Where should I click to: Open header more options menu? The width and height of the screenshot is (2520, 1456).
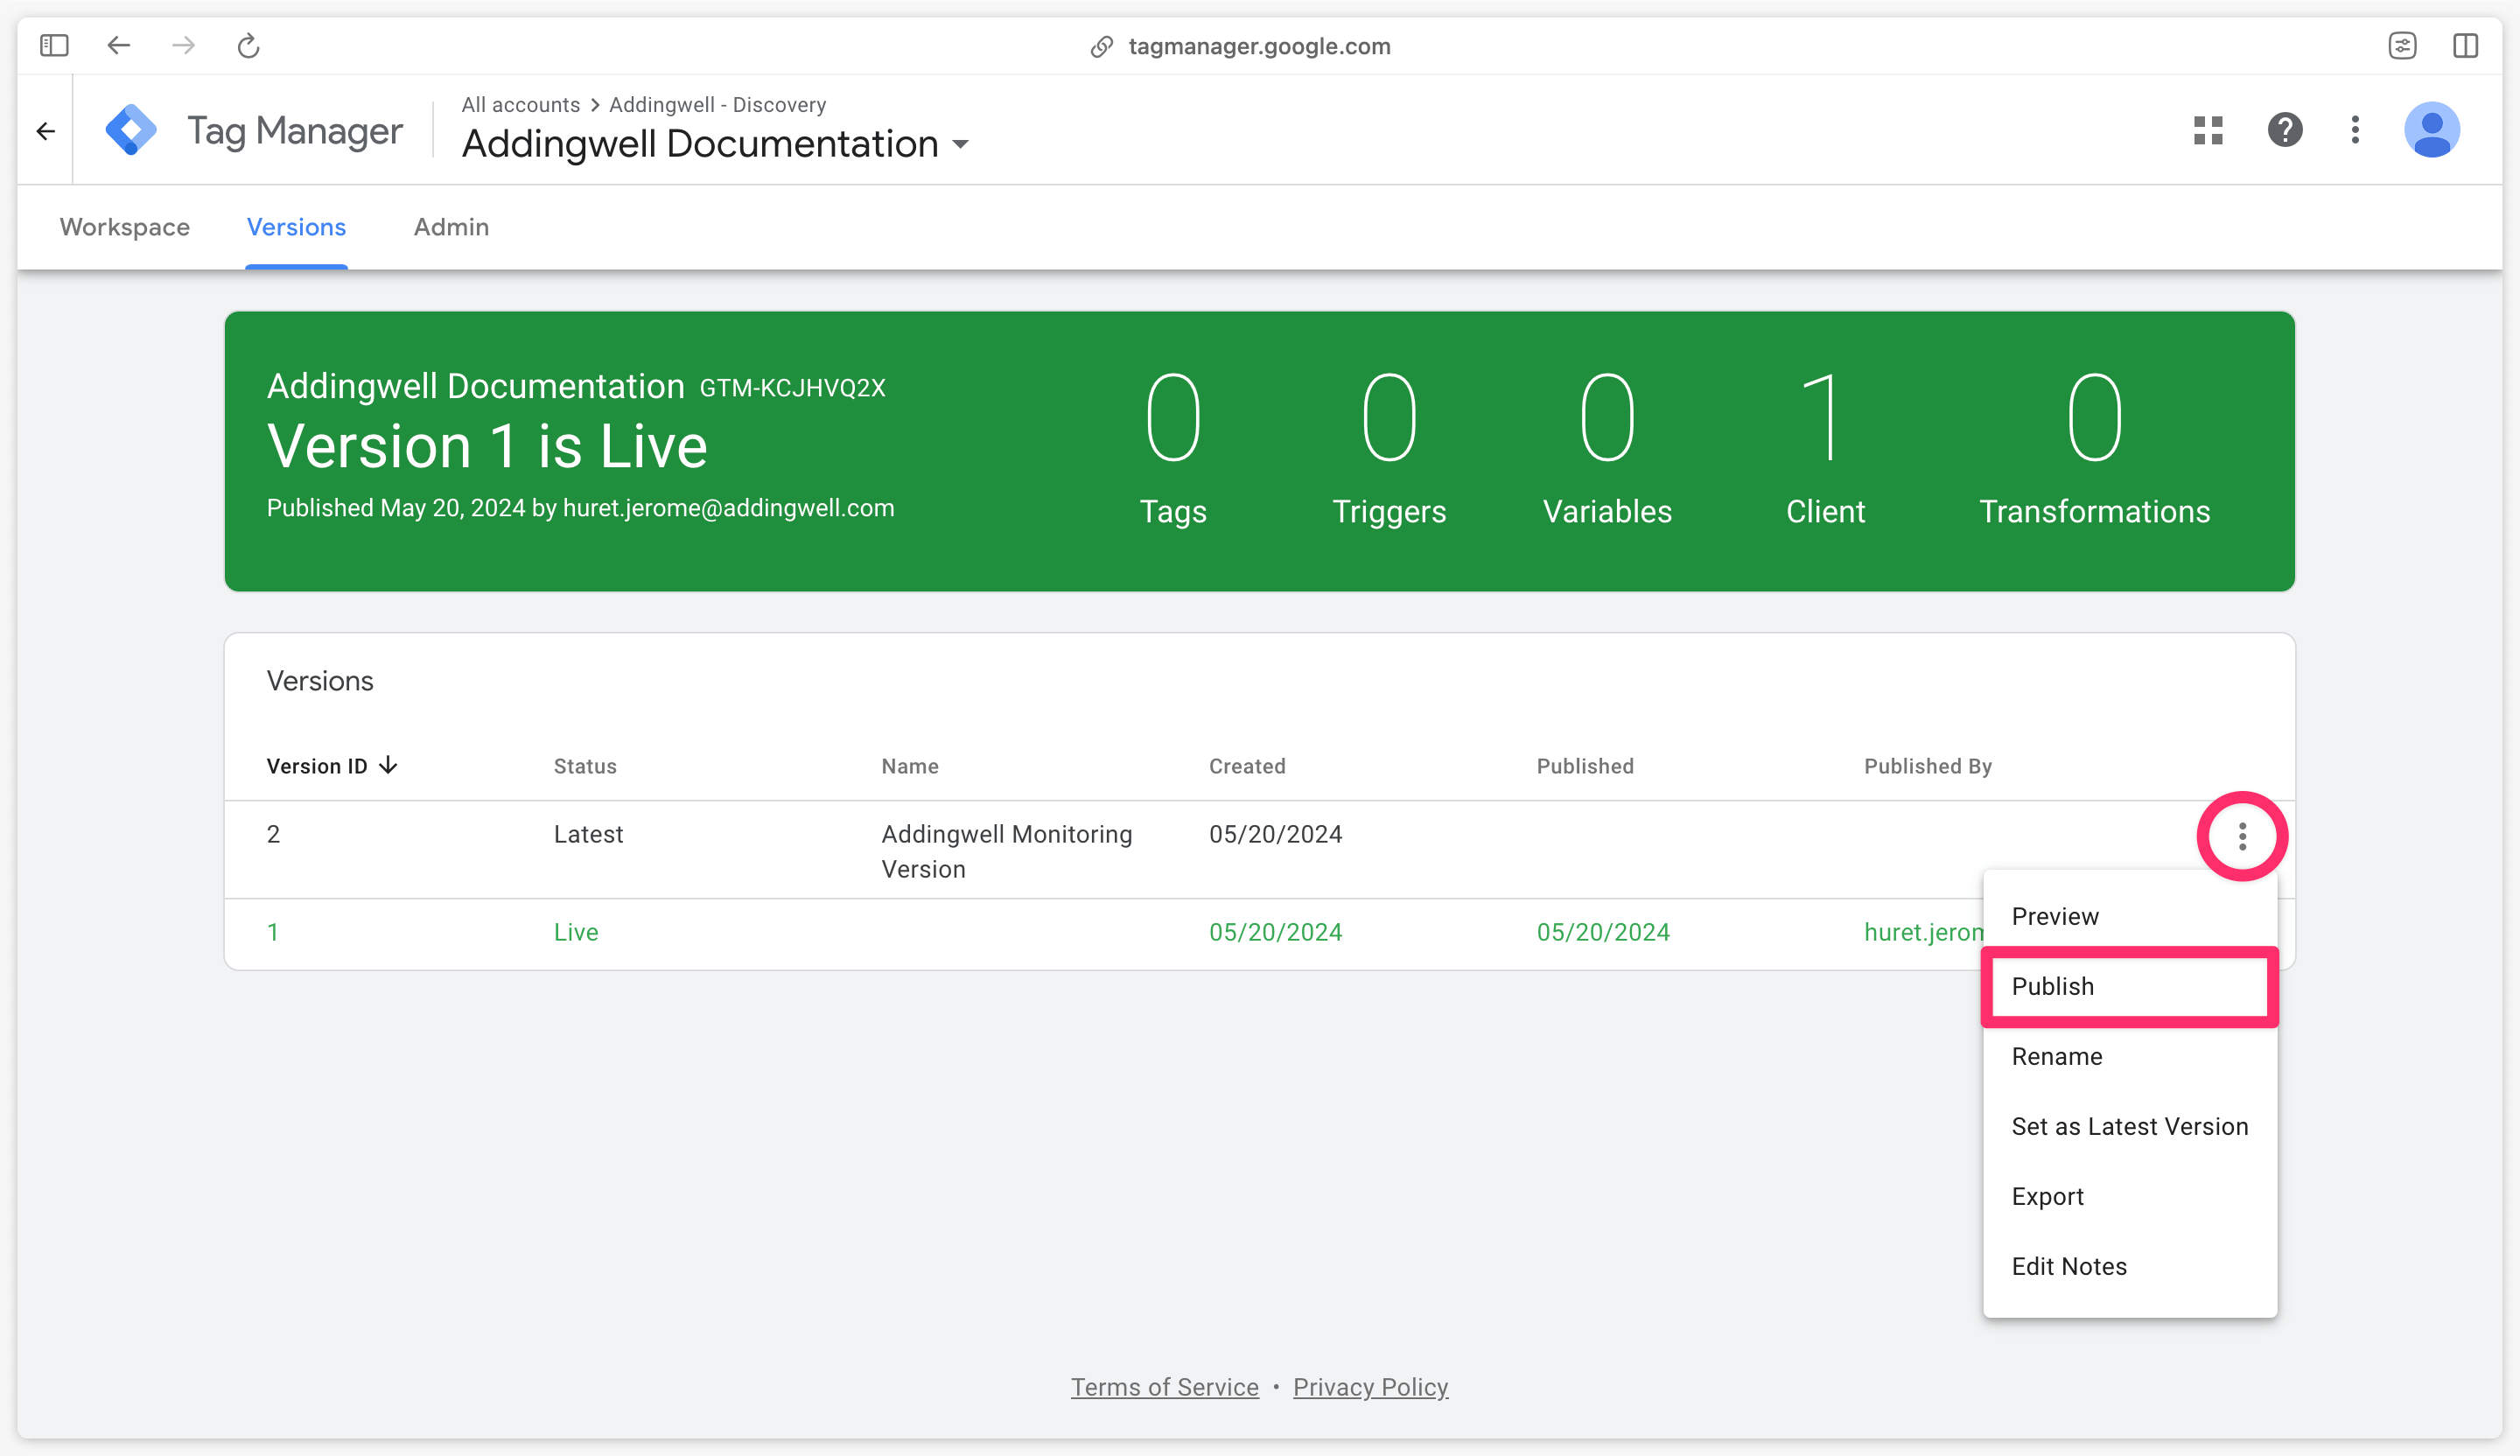point(2355,130)
